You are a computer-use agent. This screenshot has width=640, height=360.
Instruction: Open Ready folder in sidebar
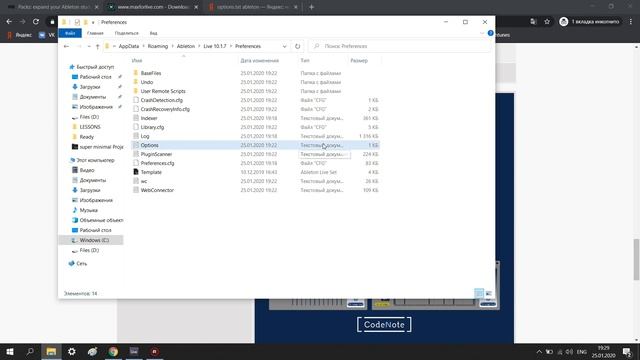tap(87, 137)
